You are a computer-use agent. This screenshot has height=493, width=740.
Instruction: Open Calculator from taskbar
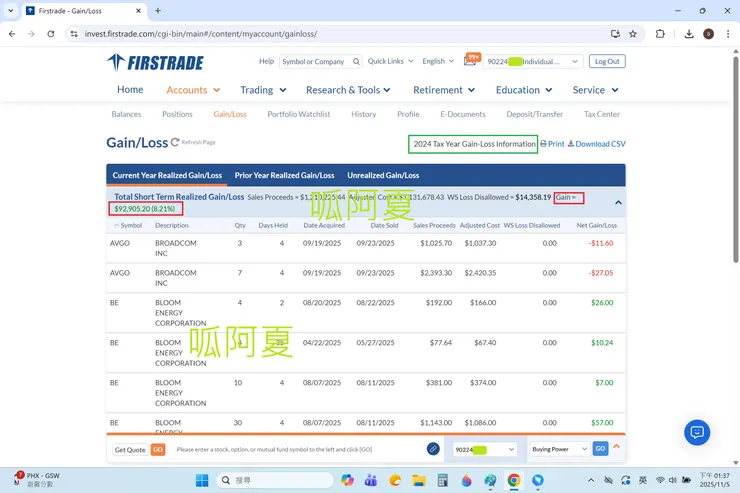pos(442,480)
